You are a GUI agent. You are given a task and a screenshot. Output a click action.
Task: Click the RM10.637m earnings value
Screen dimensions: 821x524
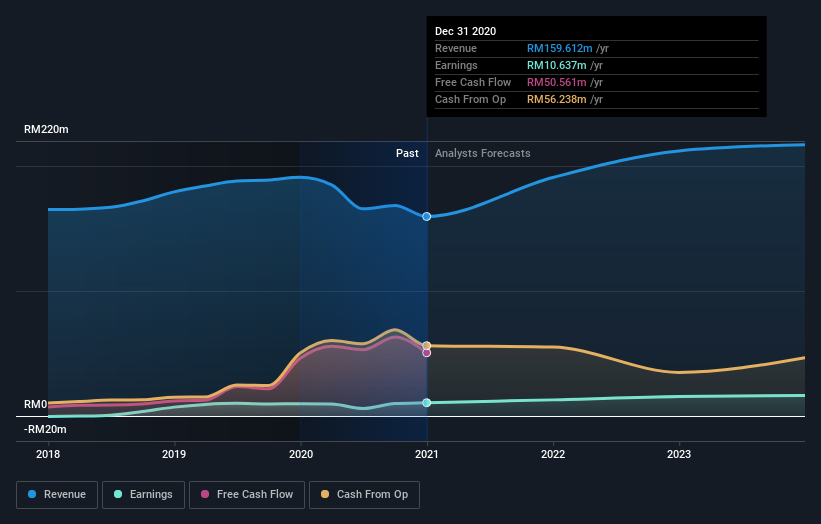pyautogui.click(x=557, y=65)
